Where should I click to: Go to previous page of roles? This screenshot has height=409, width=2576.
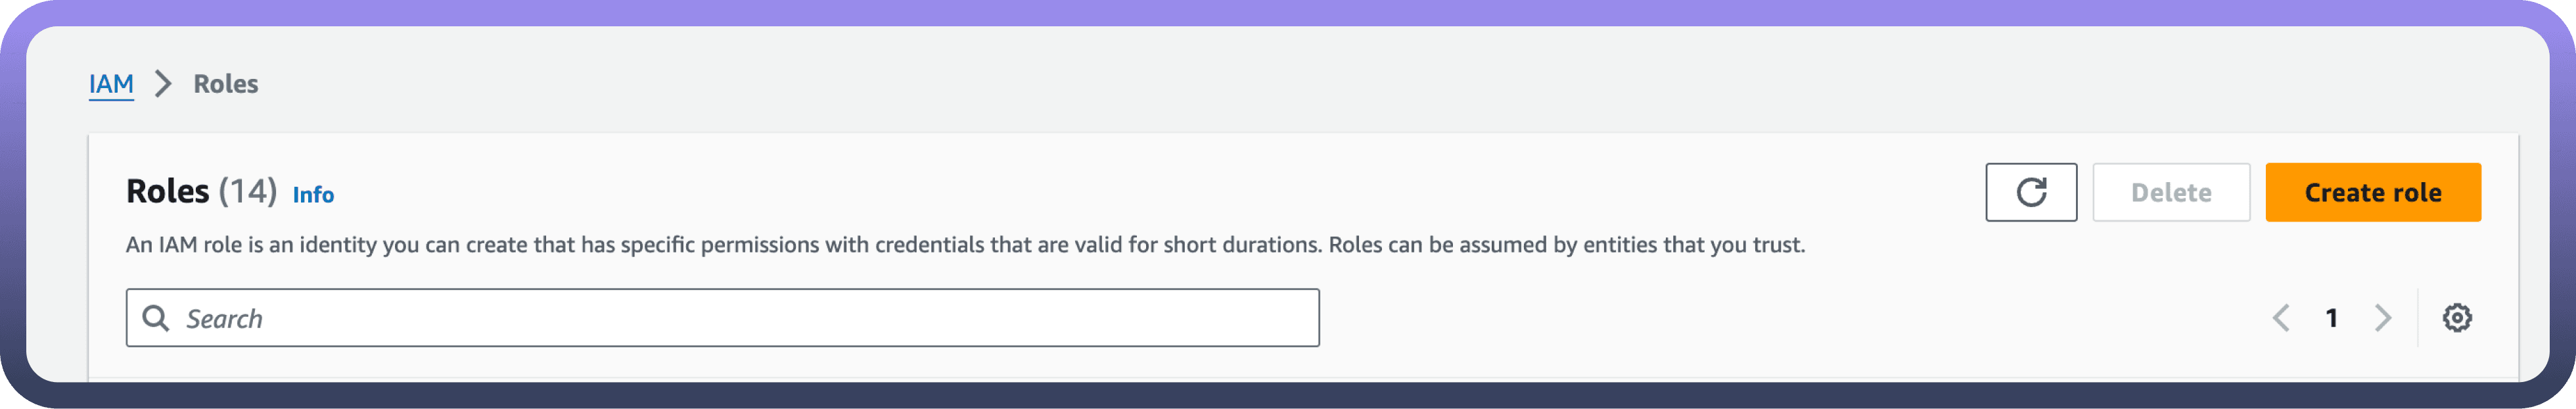[2281, 318]
